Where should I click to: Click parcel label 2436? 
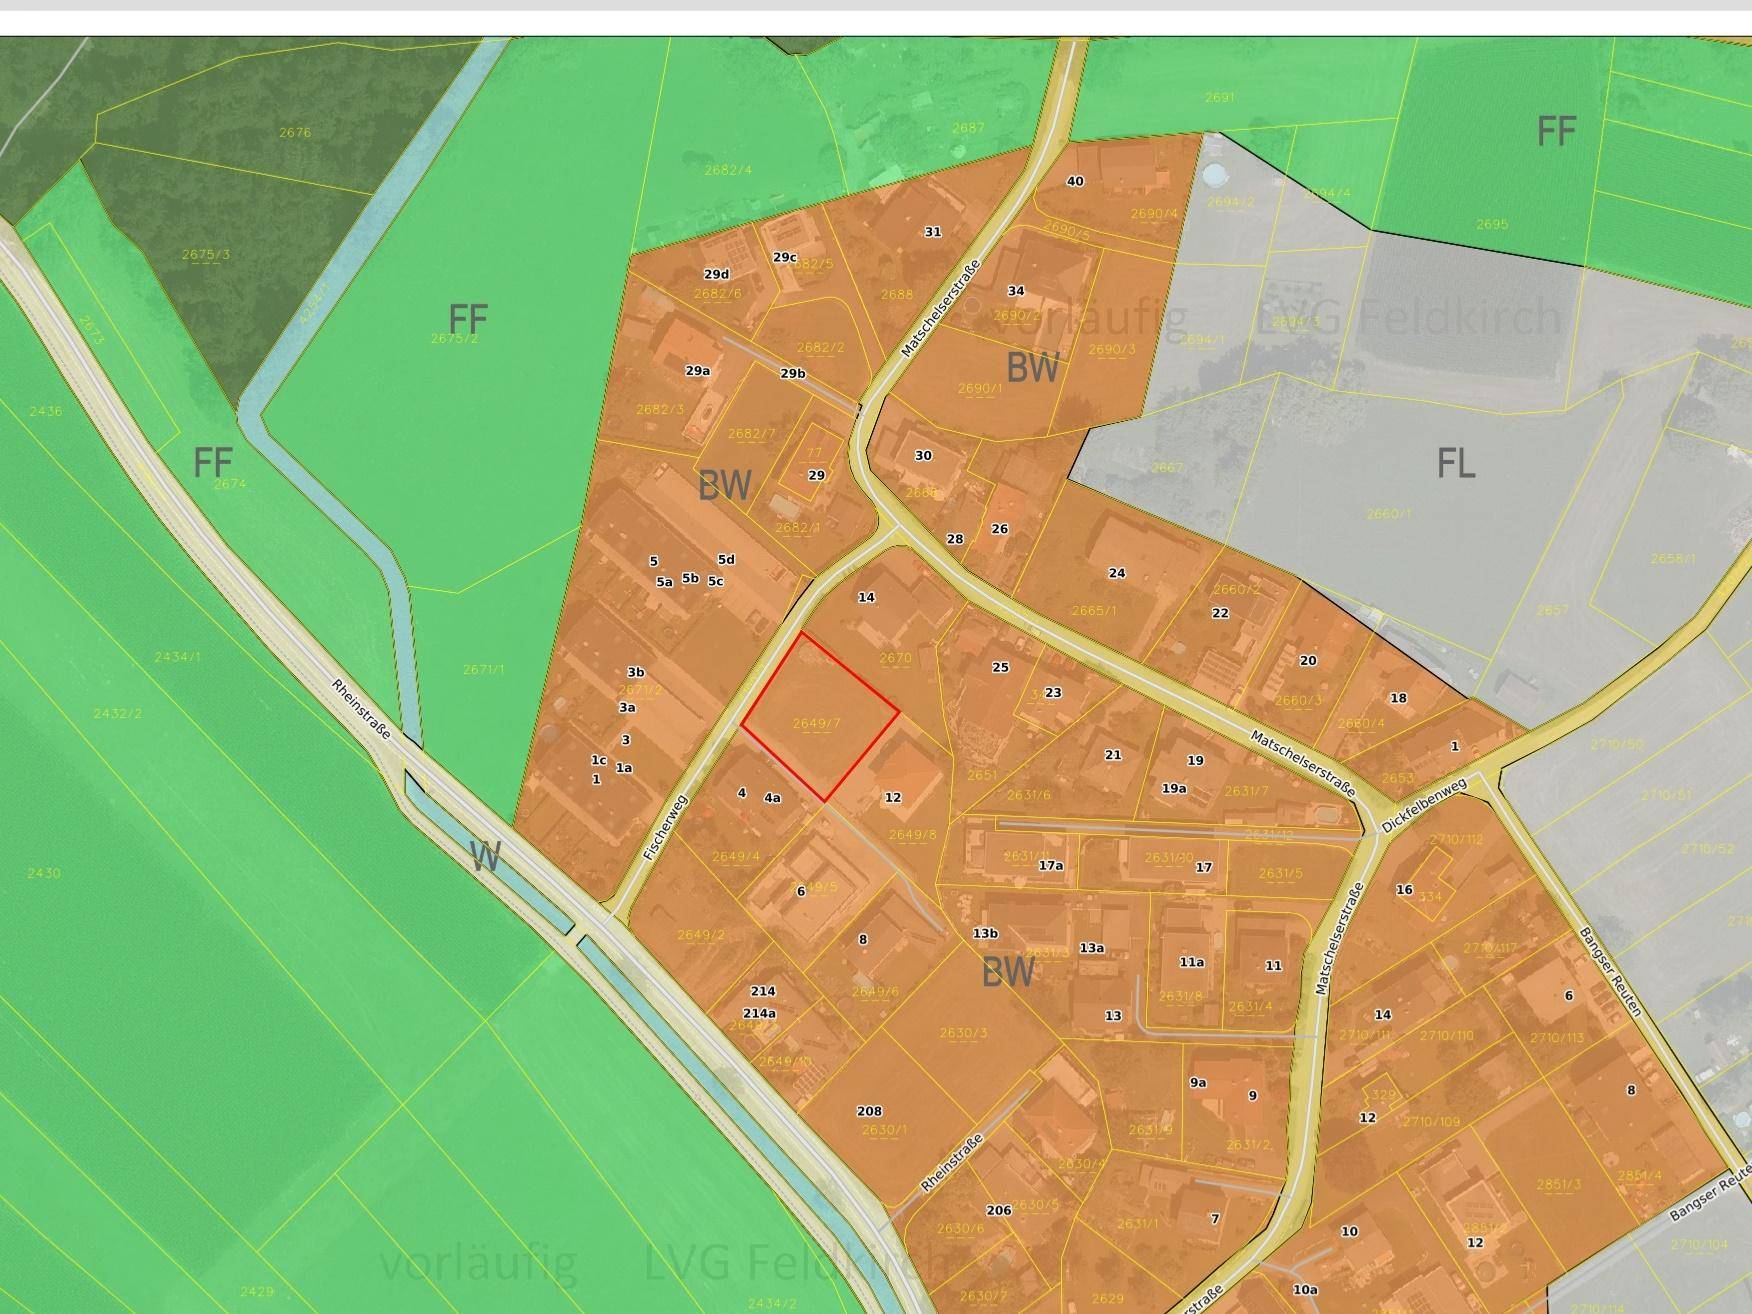pyautogui.click(x=46, y=412)
